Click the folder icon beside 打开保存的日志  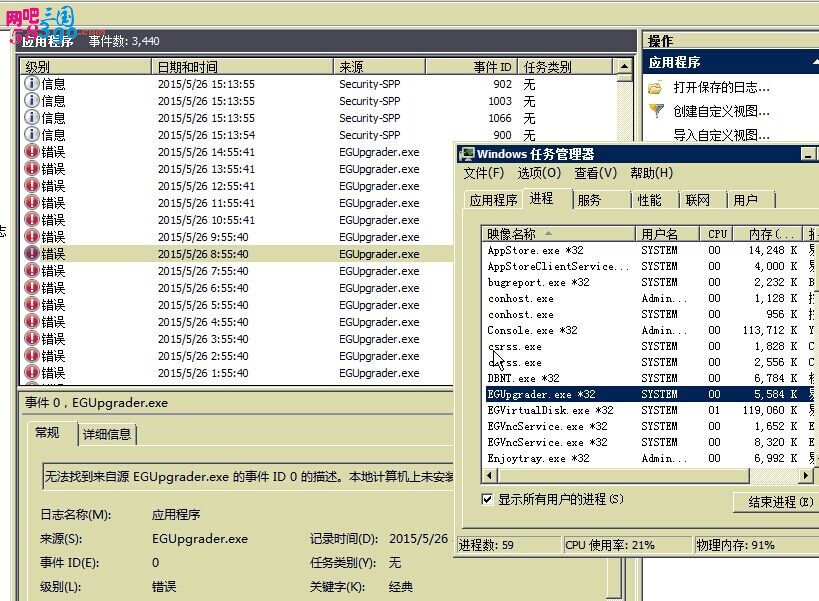656,87
